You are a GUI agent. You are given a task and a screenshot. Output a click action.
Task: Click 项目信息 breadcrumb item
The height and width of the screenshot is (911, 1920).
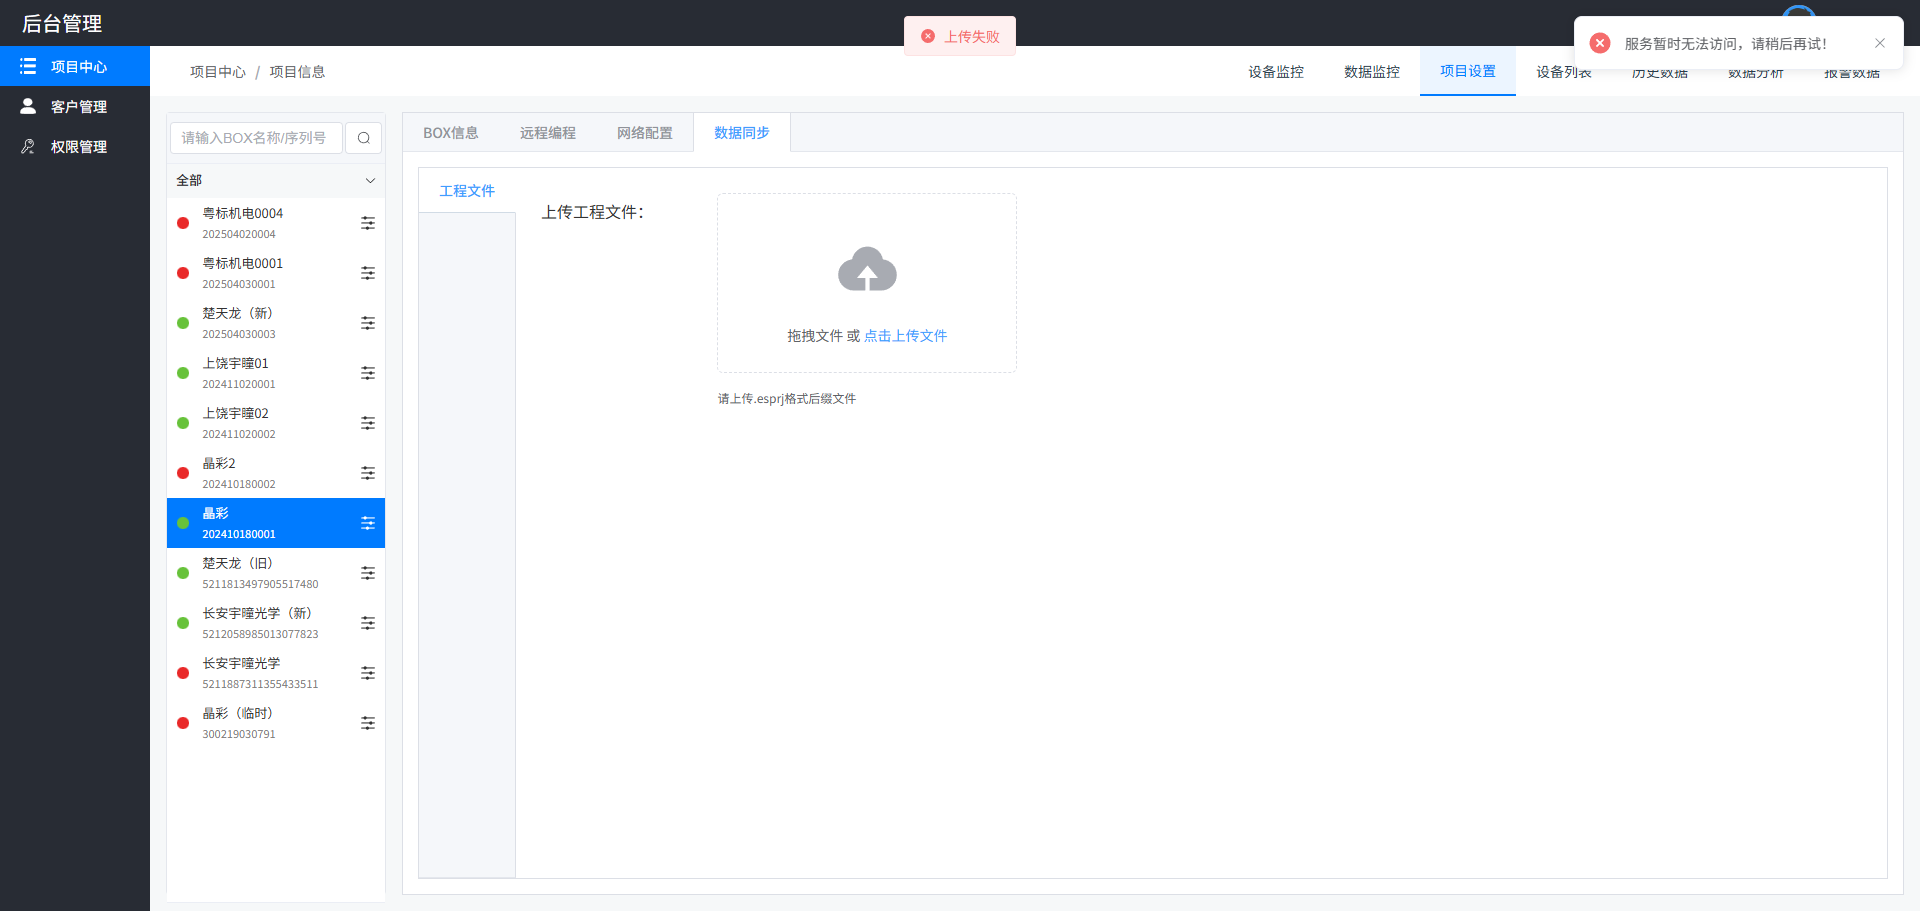point(297,72)
